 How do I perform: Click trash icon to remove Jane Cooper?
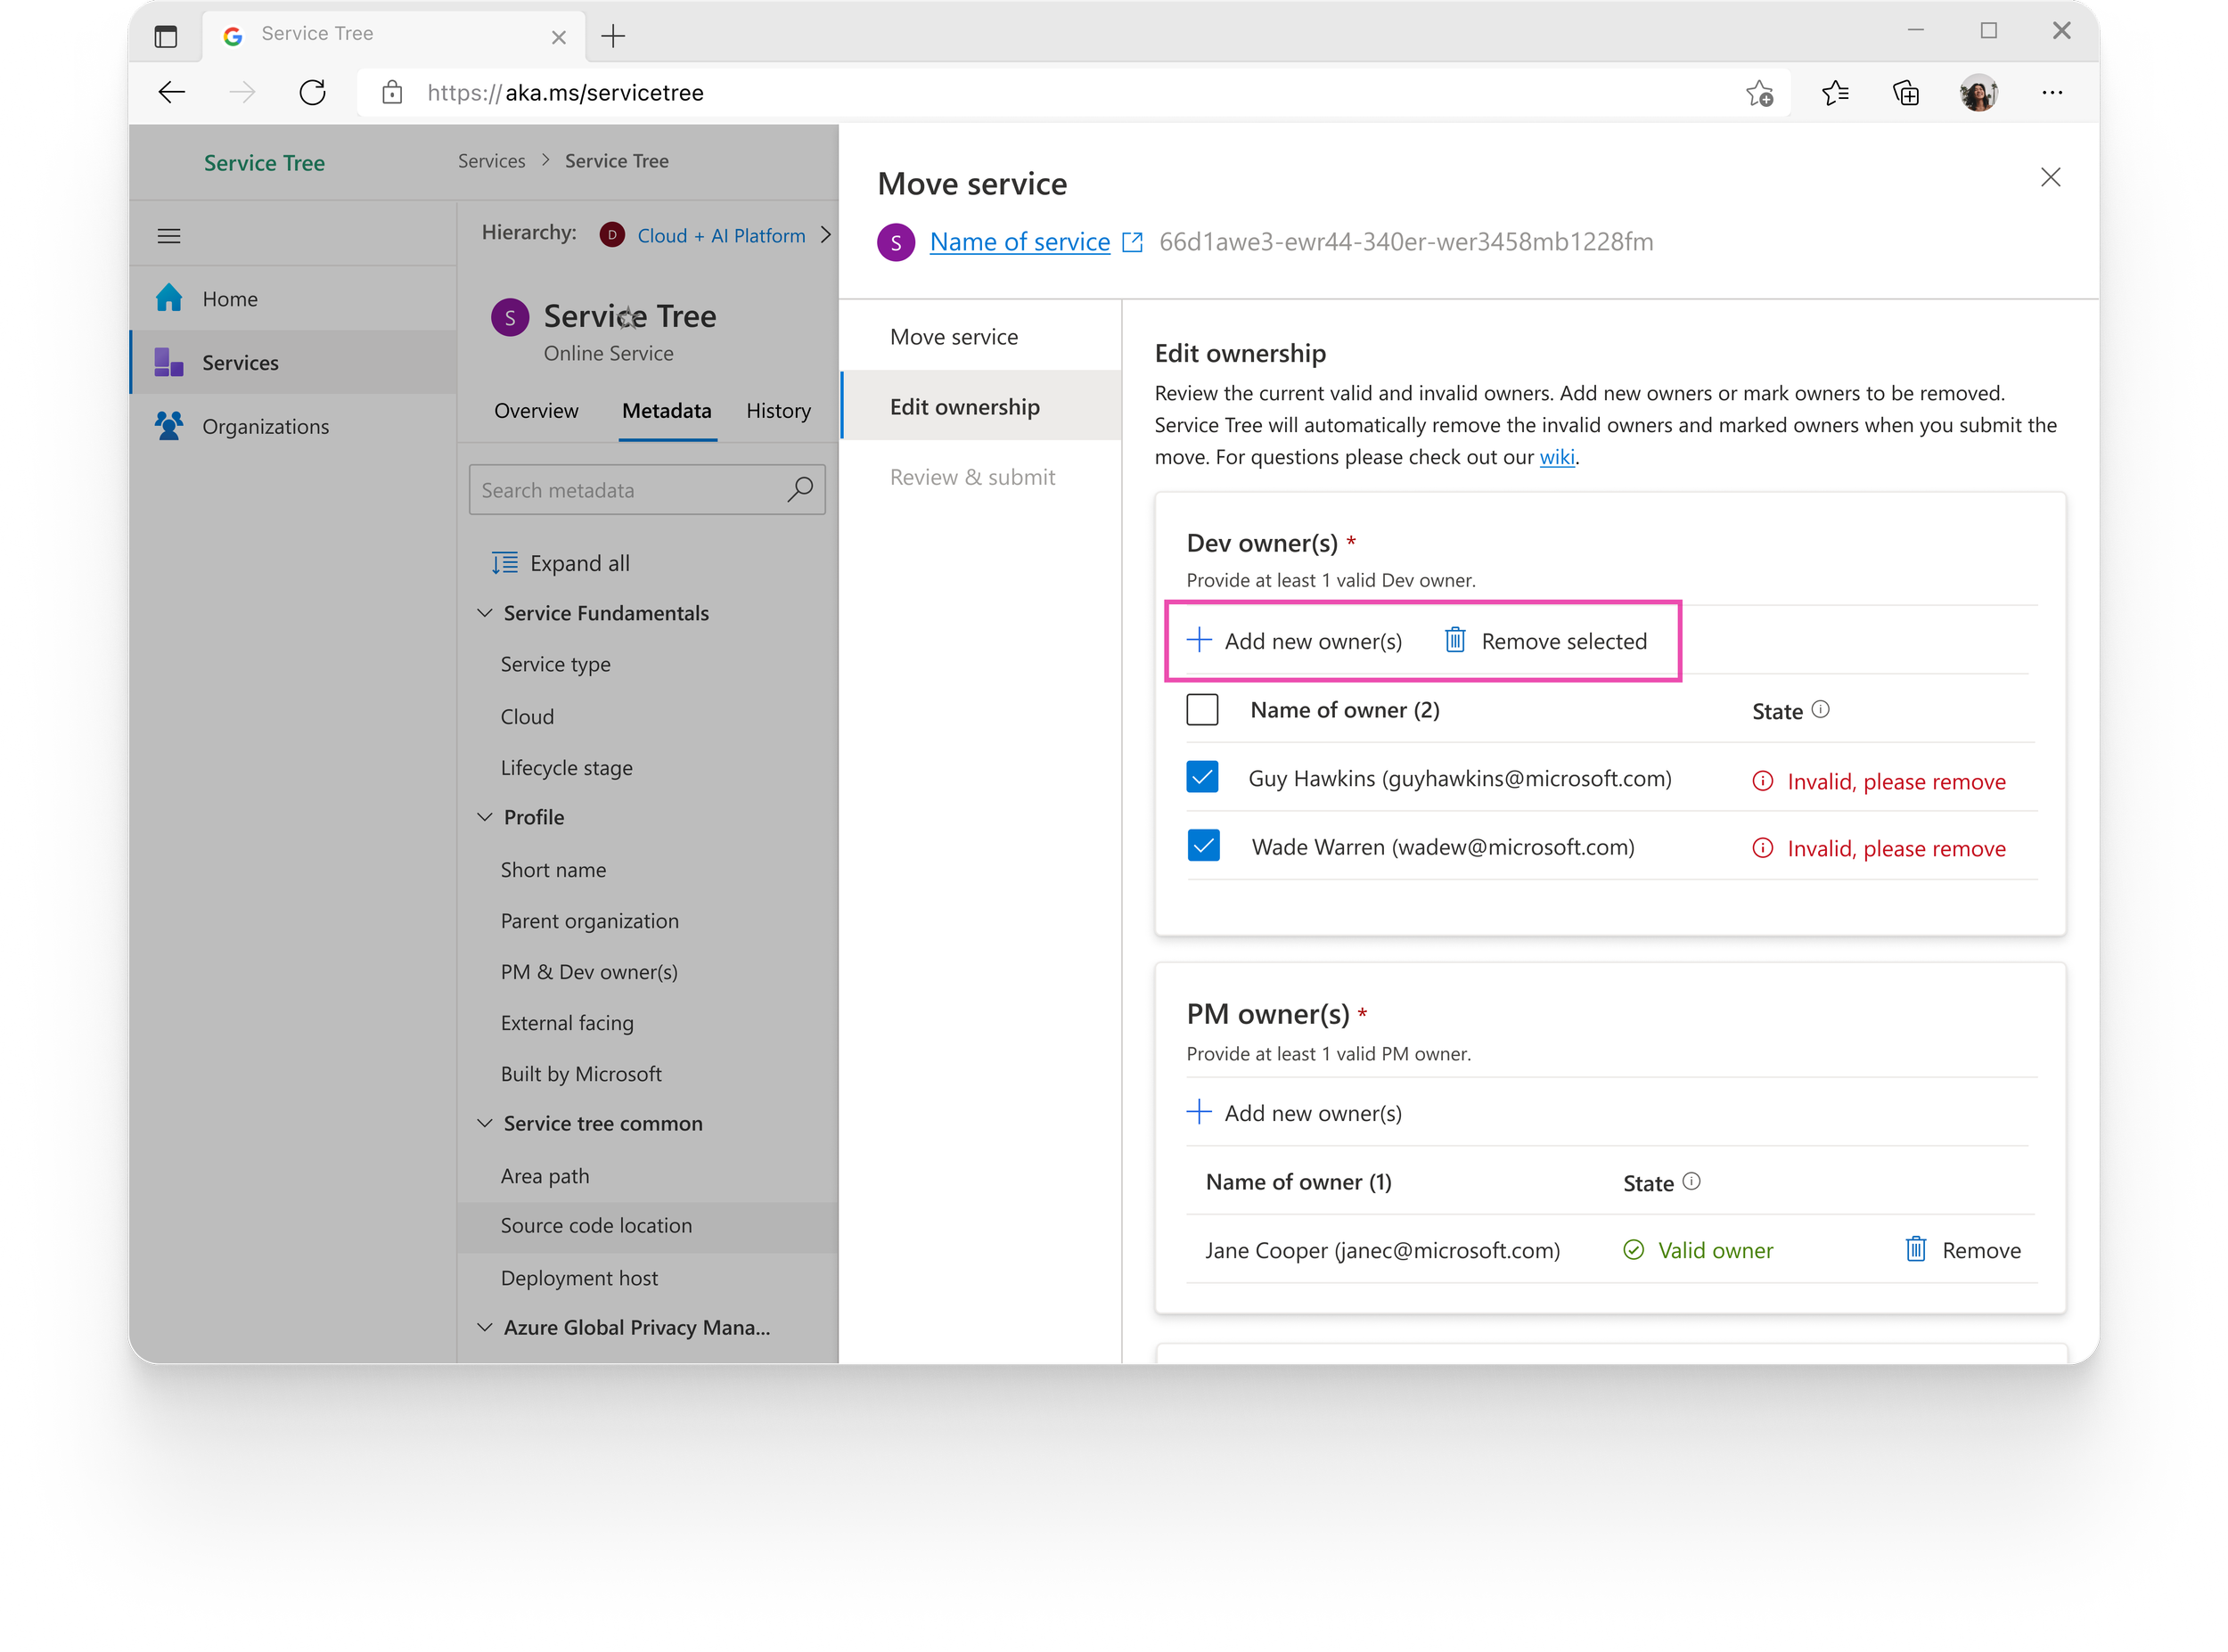1915,1249
